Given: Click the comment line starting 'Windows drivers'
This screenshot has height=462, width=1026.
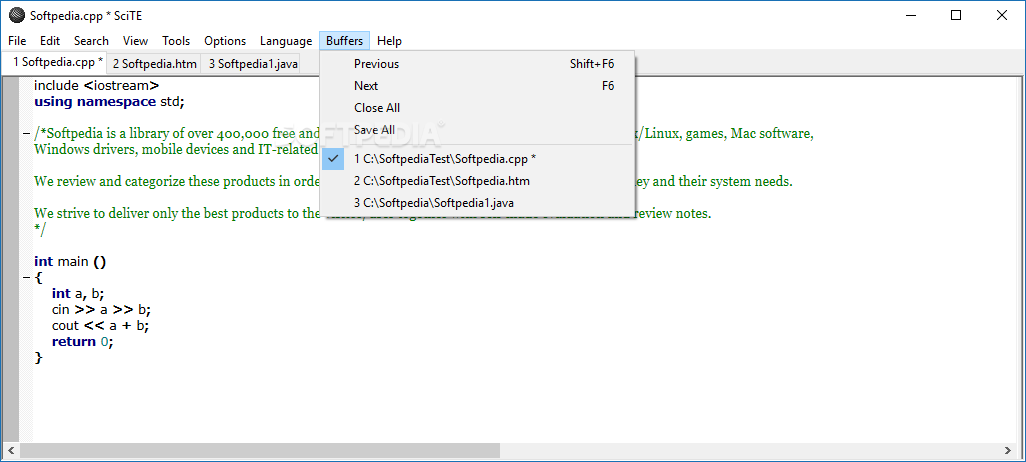Looking at the screenshot, I should click(176, 149).
